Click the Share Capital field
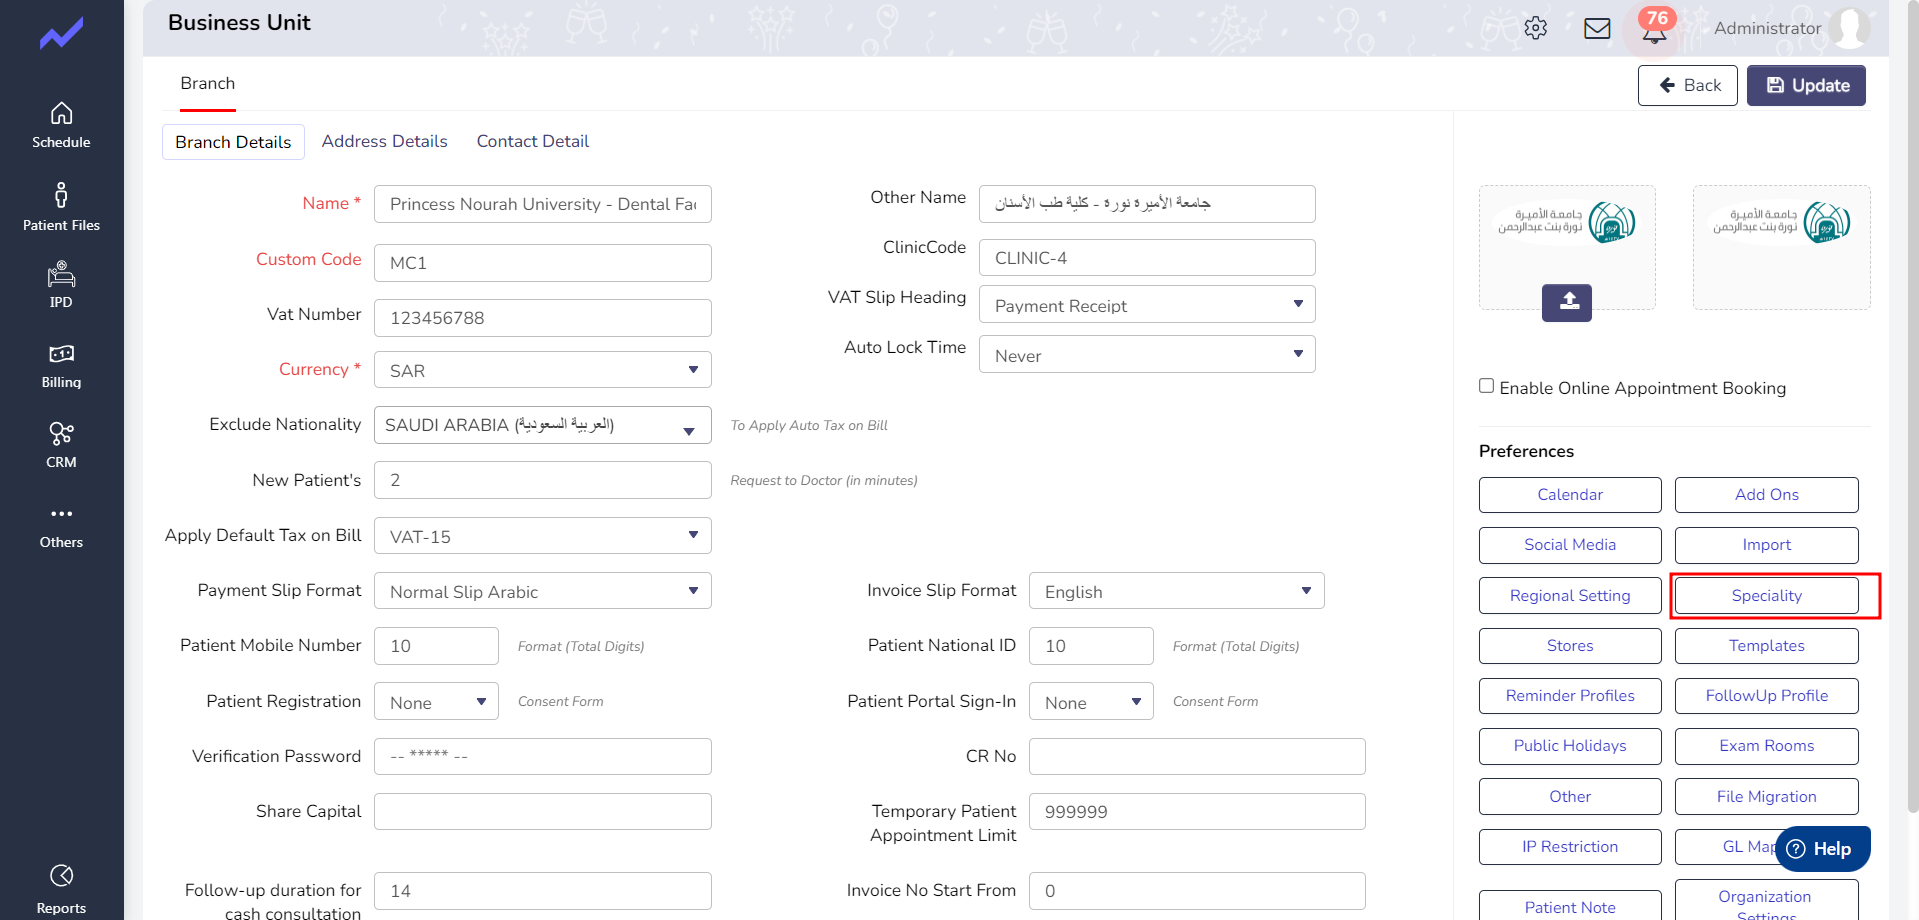 (543, 812)
